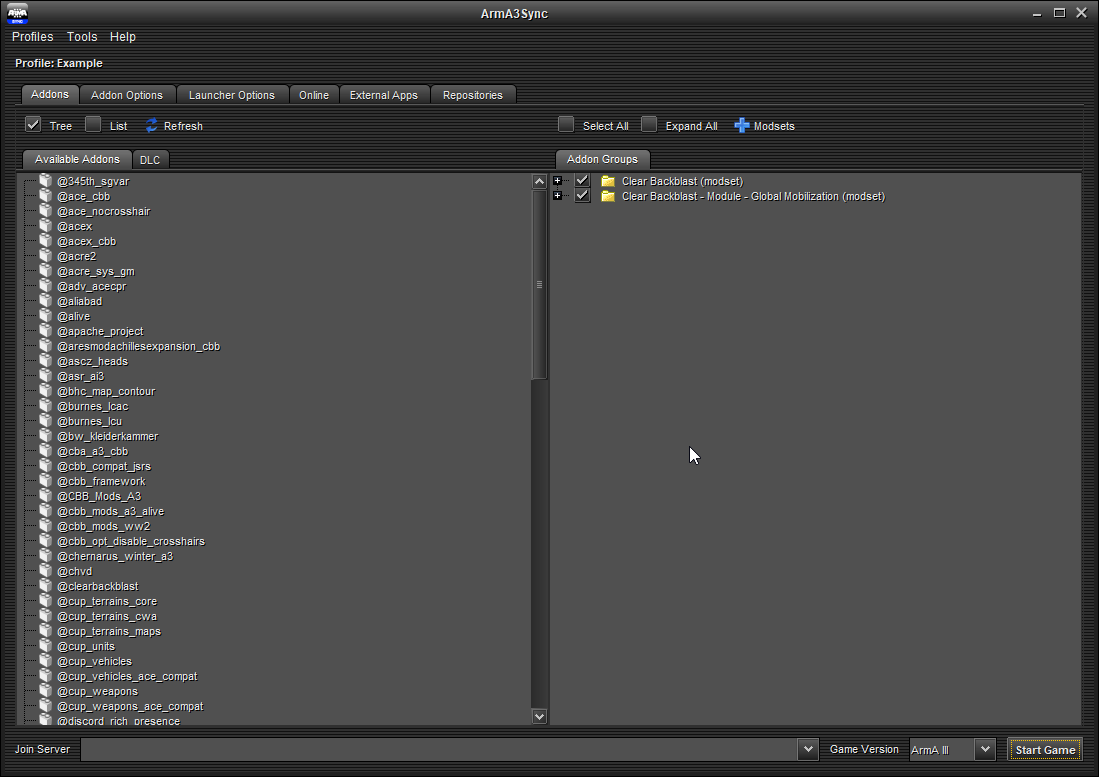Click the addon list scroll up arrow
This screenshot has width=1099, height=777.
coord(539,181)
